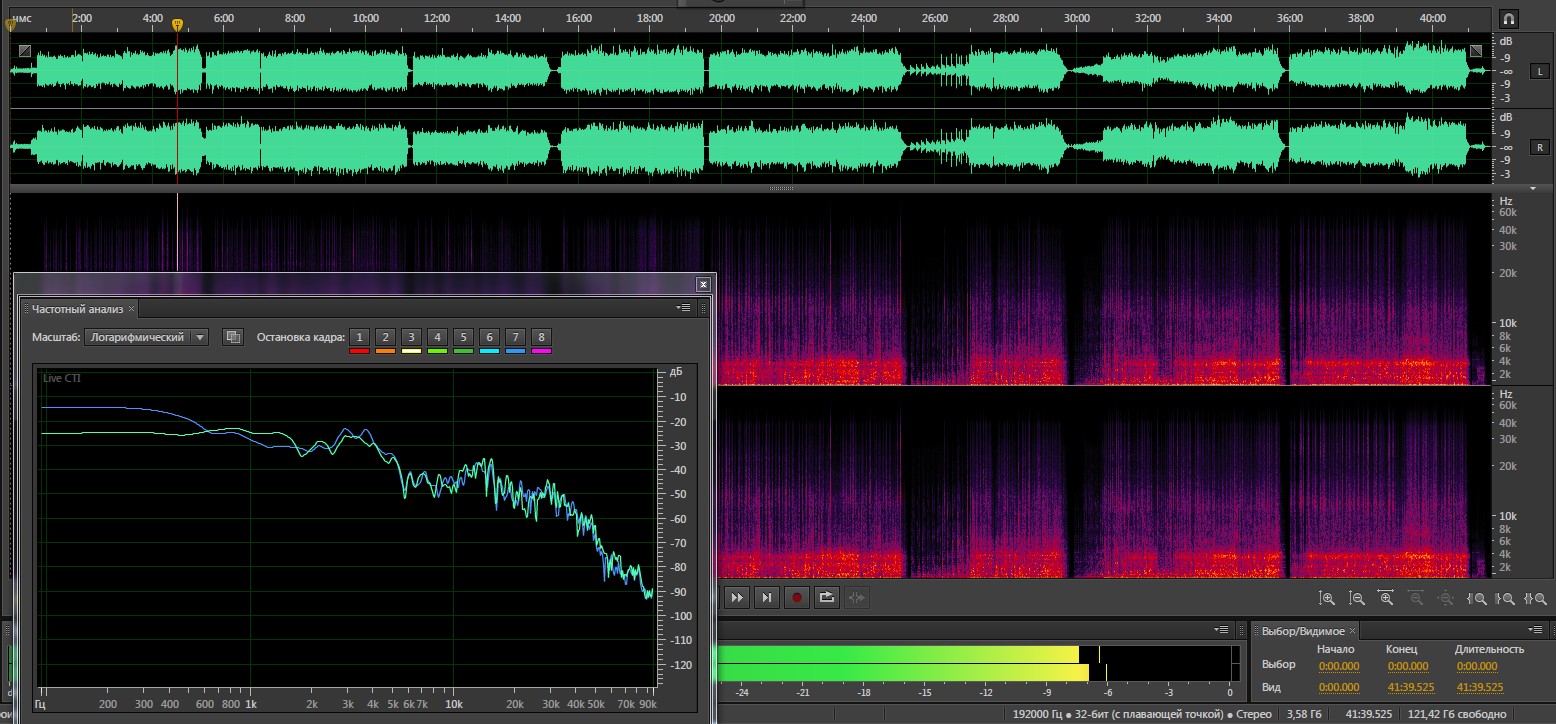This screenshot has width=1556, height=724.
Task: Zoom in amplitude icon
Action: tap(1327, 598)
